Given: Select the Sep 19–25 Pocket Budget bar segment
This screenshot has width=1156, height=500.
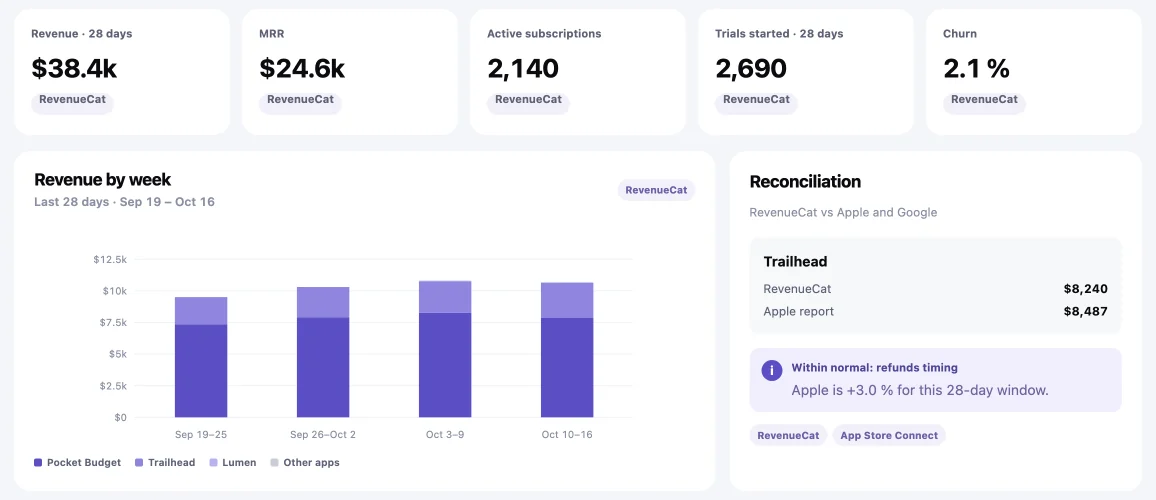Looking at the screenshot, I should 201,371.
